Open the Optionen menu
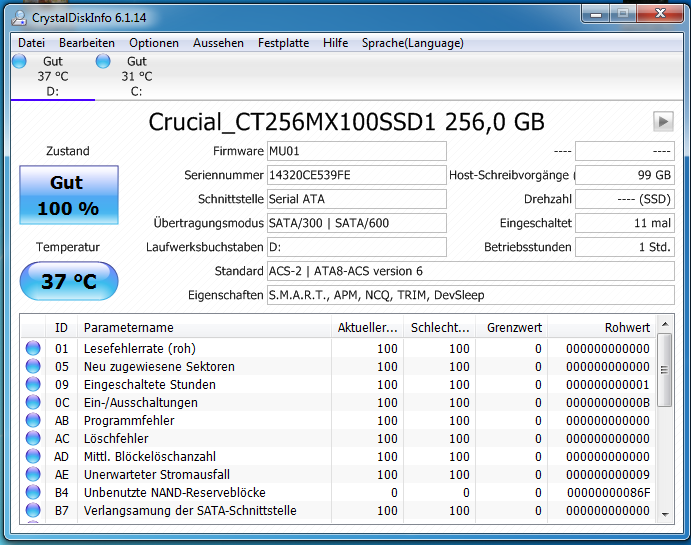This screenshot has height=545, width=691. [x=154, y=43]
